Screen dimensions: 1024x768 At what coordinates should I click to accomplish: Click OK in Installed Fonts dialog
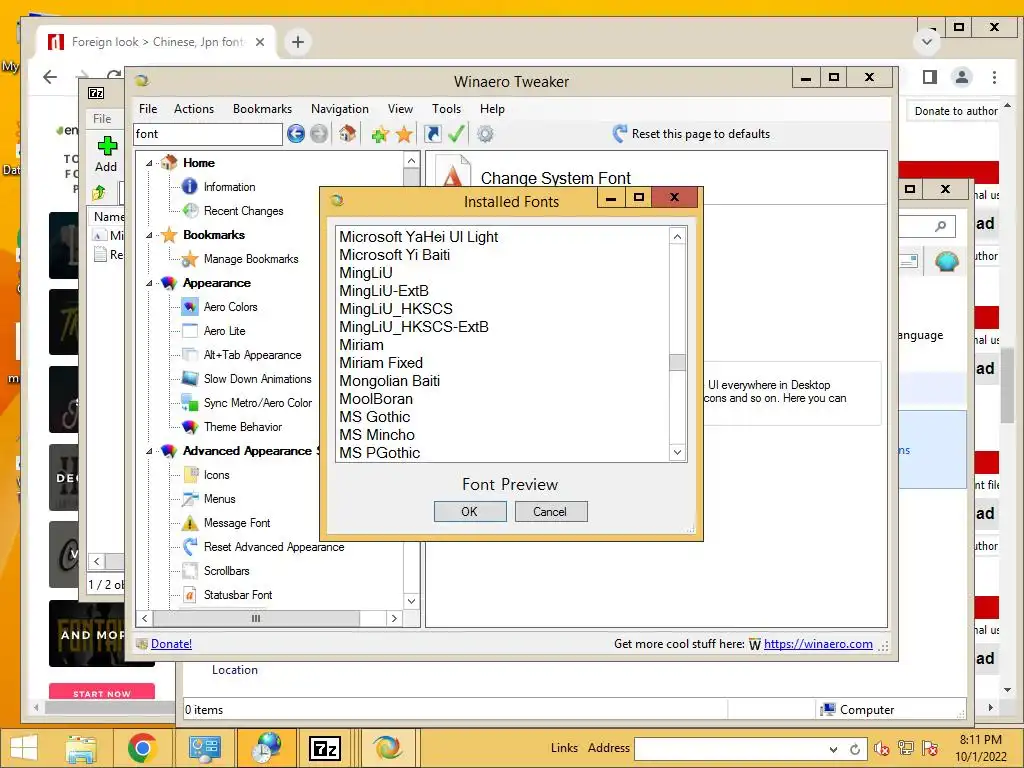tap(470, 512)
